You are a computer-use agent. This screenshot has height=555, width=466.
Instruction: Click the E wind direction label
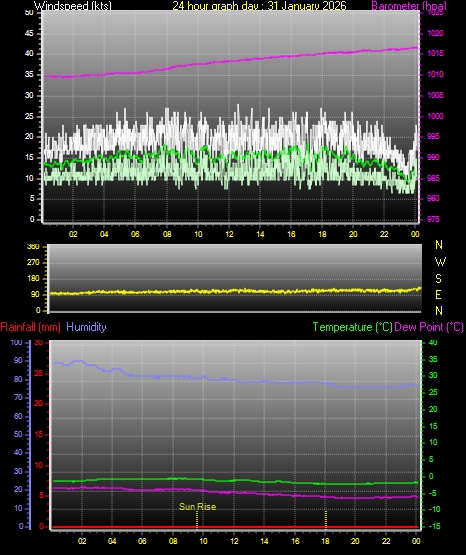click(438, 294)
